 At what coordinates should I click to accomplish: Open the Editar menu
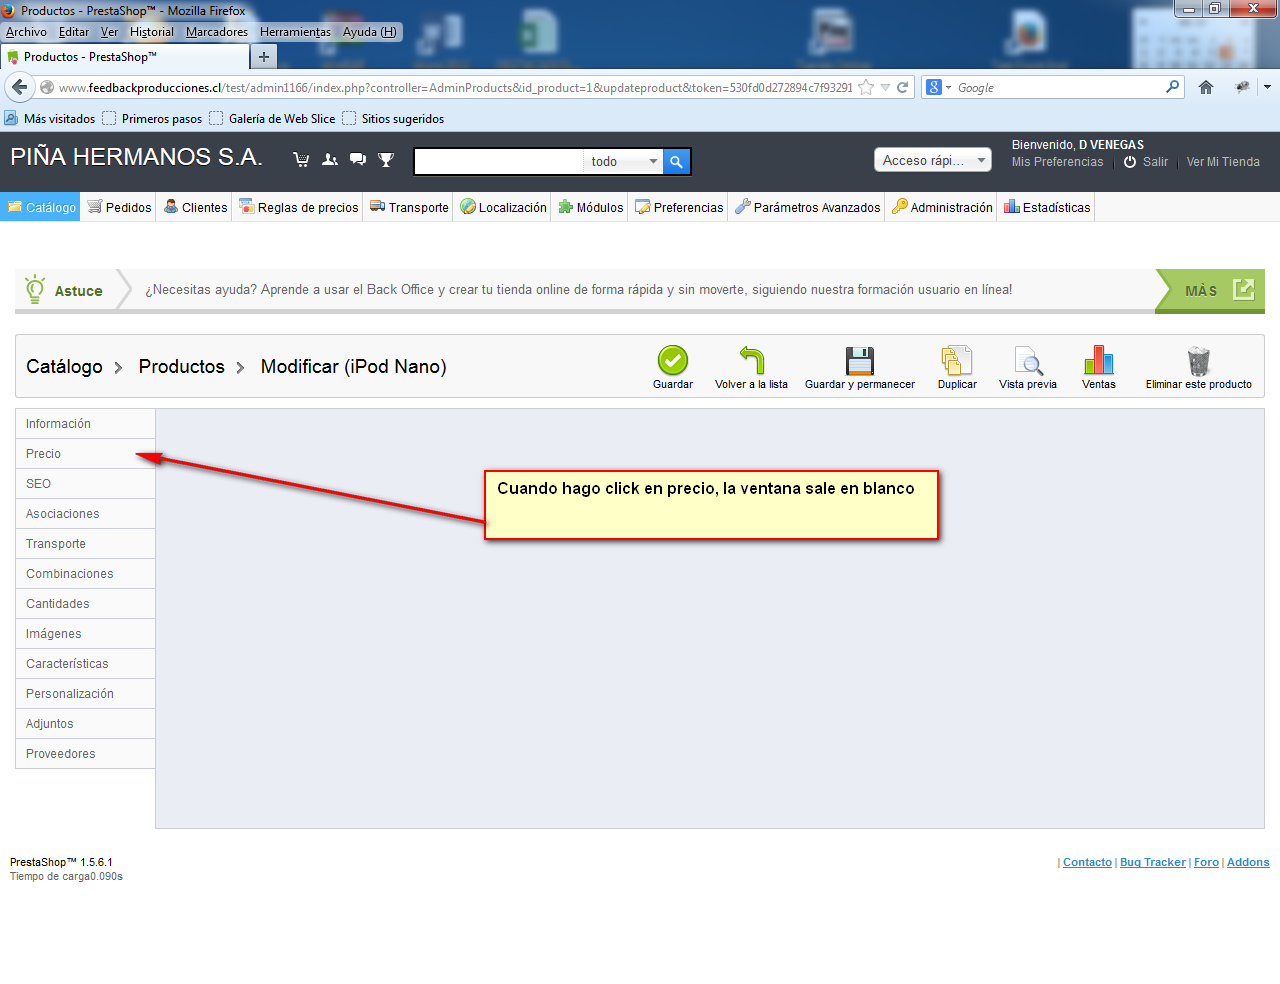74,32
